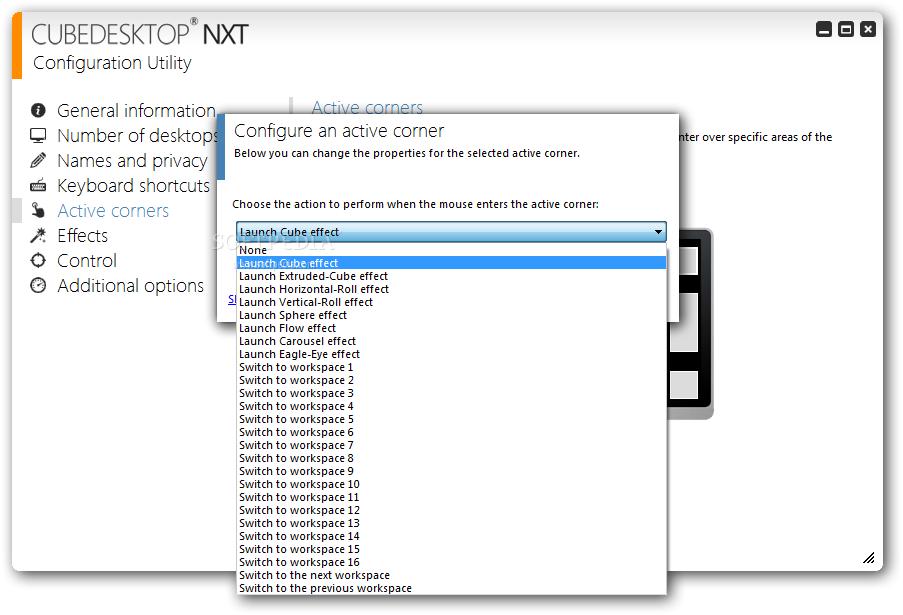Select Switch to workspace 16
This screenshot has height=615, width=903.
point(452,562)
